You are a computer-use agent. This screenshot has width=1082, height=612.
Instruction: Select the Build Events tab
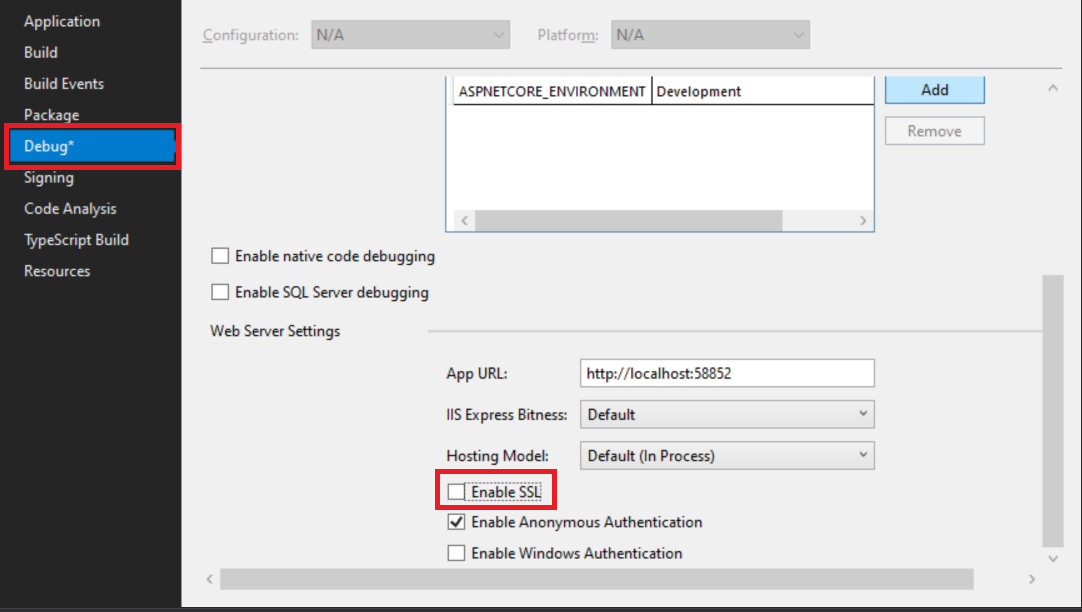[x=64, y=84]
